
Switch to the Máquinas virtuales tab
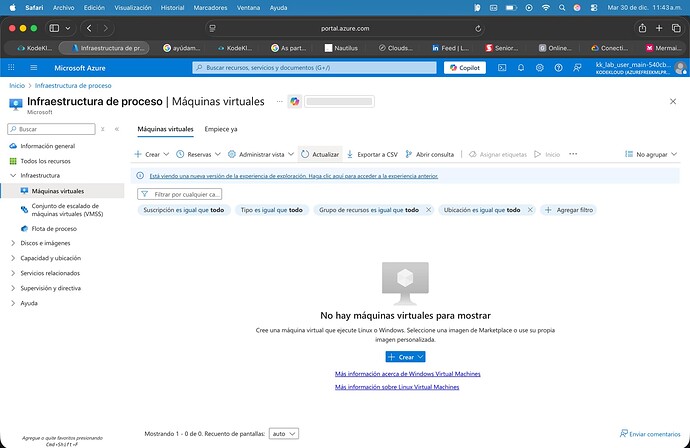(165, 129)
